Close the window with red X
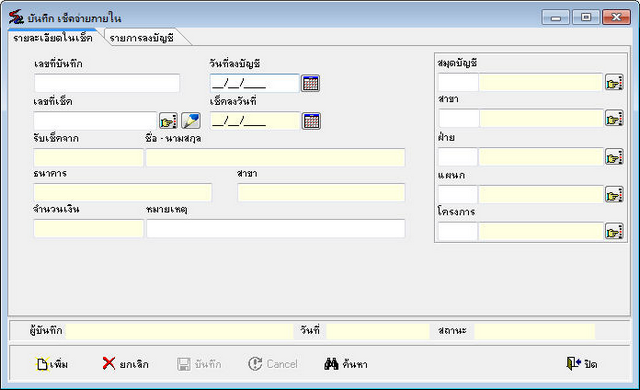This screenshot has height=390, width=640. (x=616, y=17)
